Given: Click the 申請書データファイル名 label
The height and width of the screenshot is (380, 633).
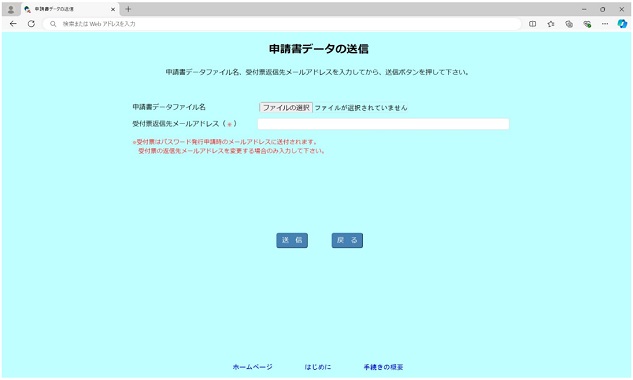Looking at the screenshot, I should [x=169, y=107].
